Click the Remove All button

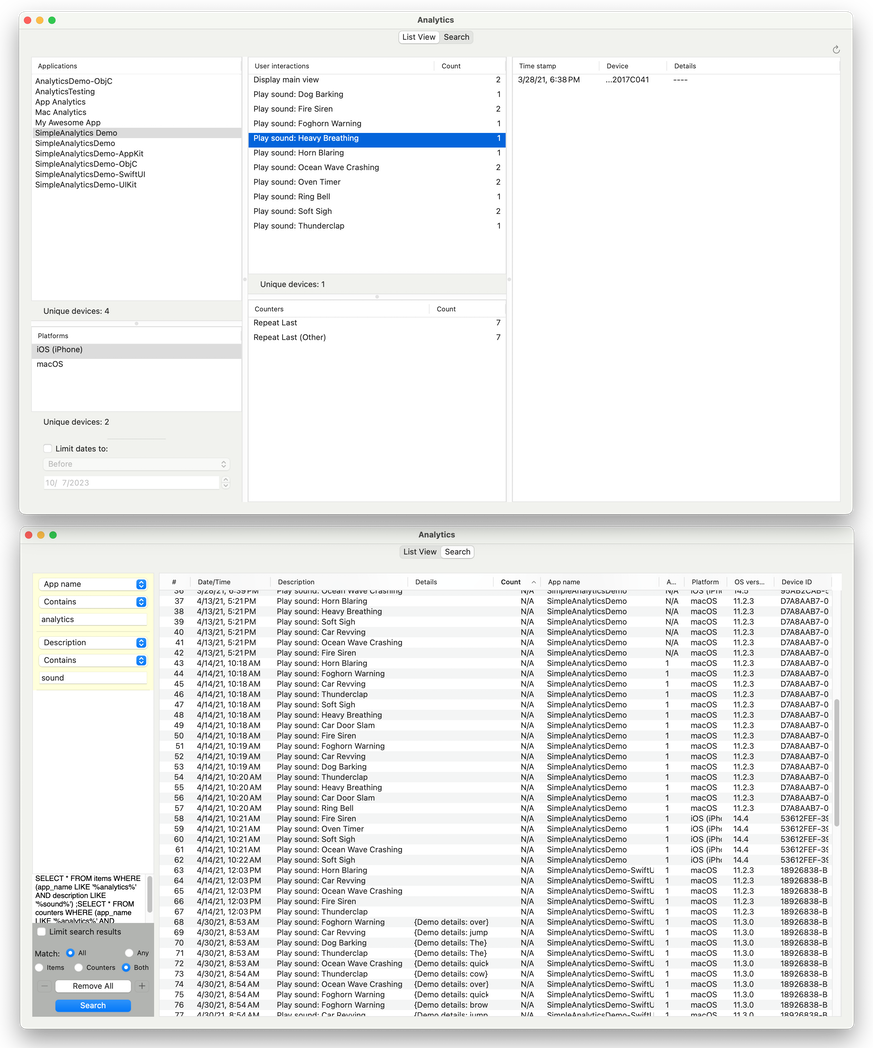pos(93,986)
